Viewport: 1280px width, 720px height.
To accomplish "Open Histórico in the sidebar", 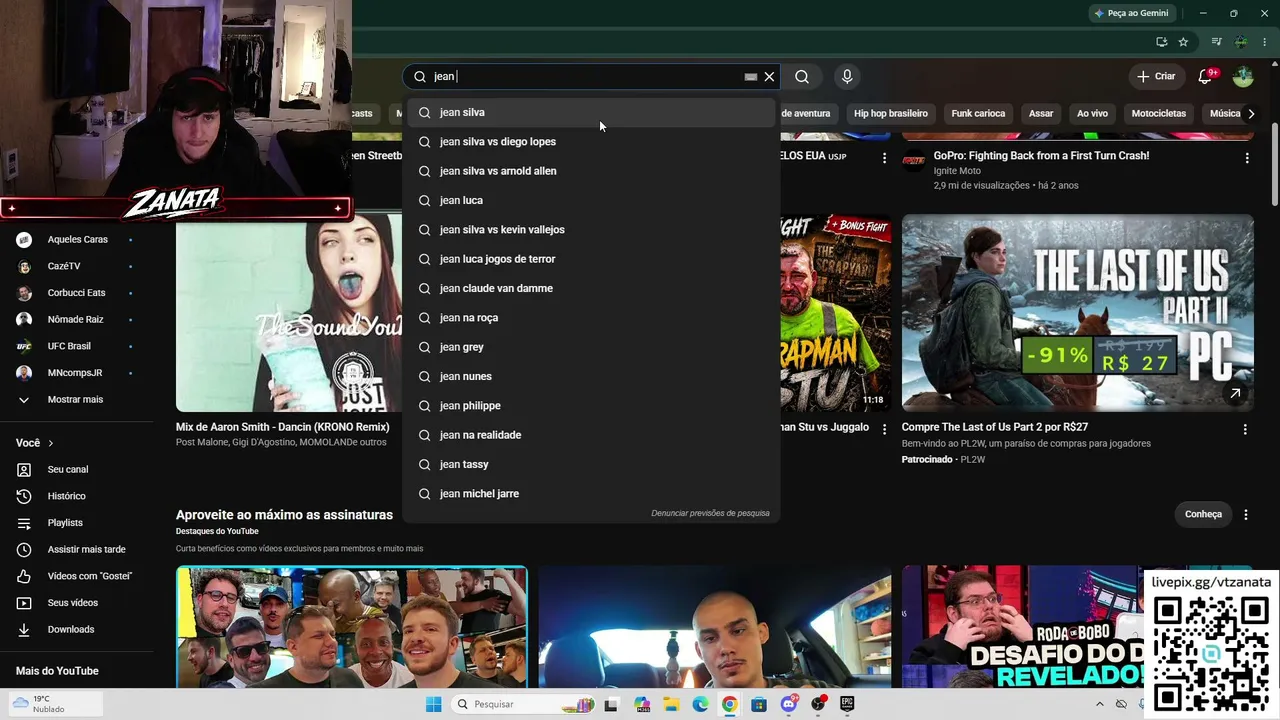I will [66, 496].
